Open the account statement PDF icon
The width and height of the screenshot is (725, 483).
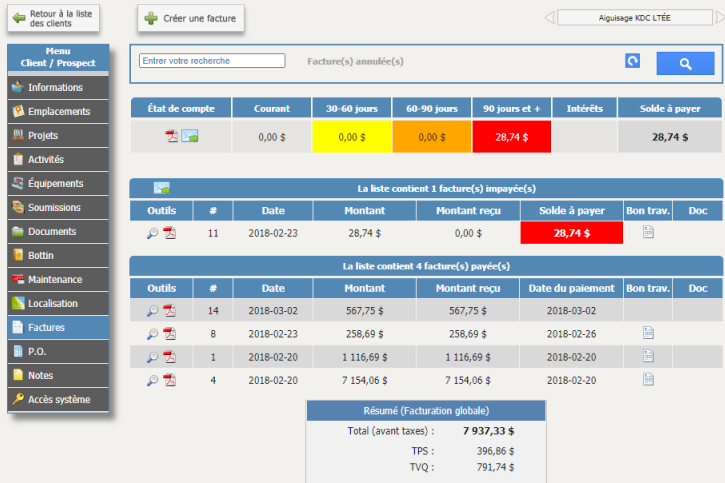[172, 136]
